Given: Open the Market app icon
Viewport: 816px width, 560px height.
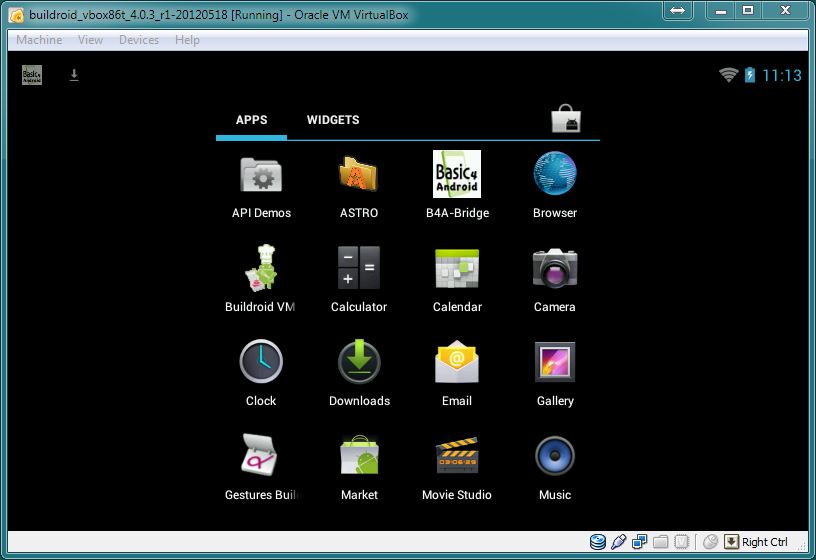Looking at the screenshot, I should tap(359, 468).
